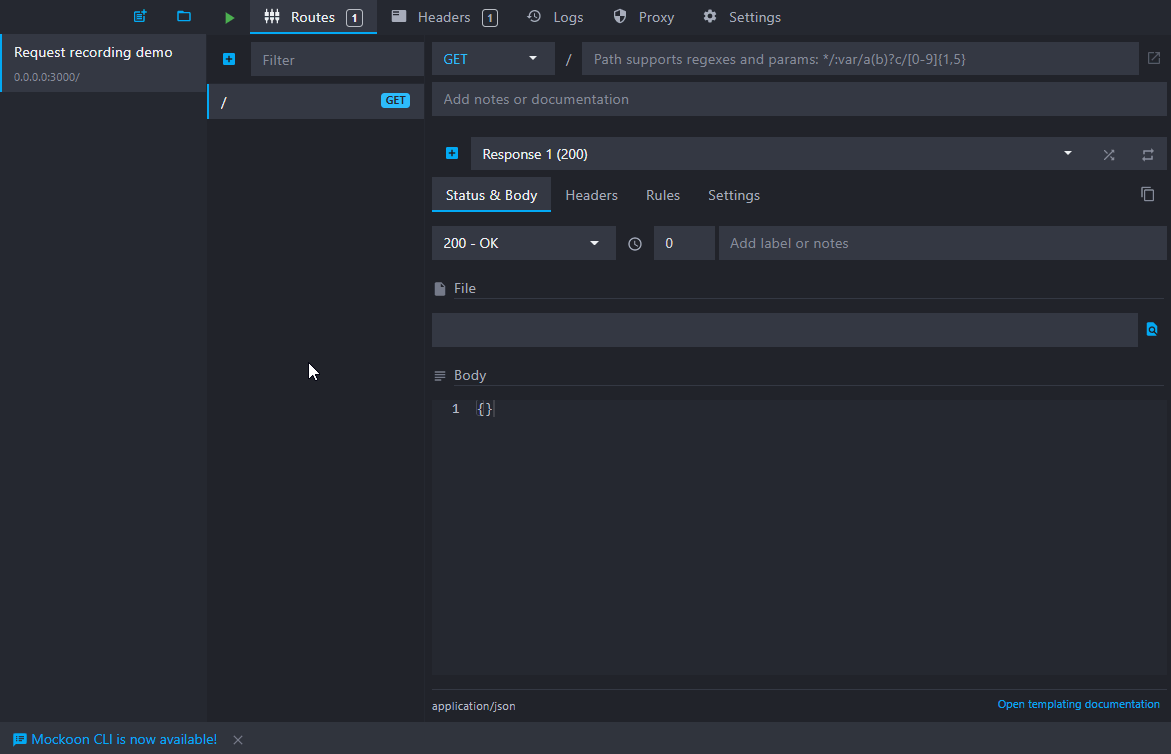Click the open environment folder icon
The image size is (1171, 754).
point(184,17)
